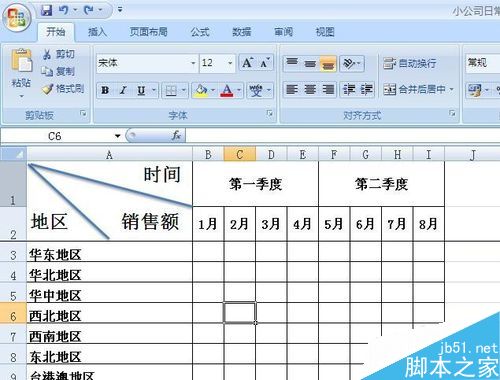
Task: Center text horizontally
Action: 310,89
